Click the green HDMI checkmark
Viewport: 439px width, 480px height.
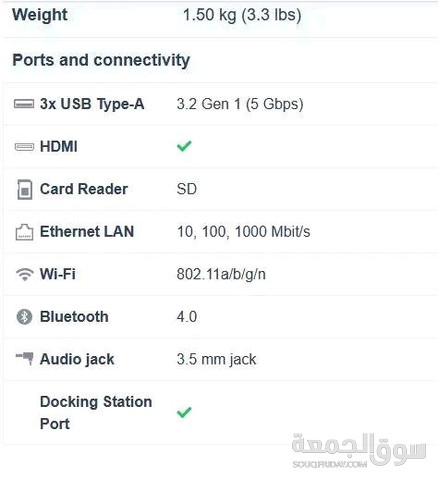184,146
